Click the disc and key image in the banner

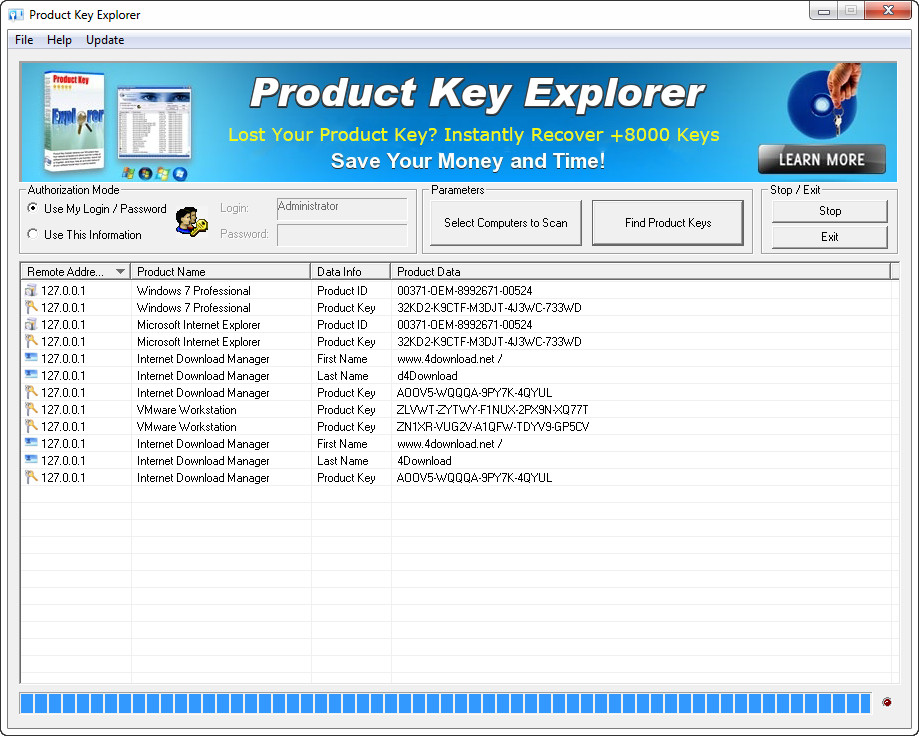(825, 101)
